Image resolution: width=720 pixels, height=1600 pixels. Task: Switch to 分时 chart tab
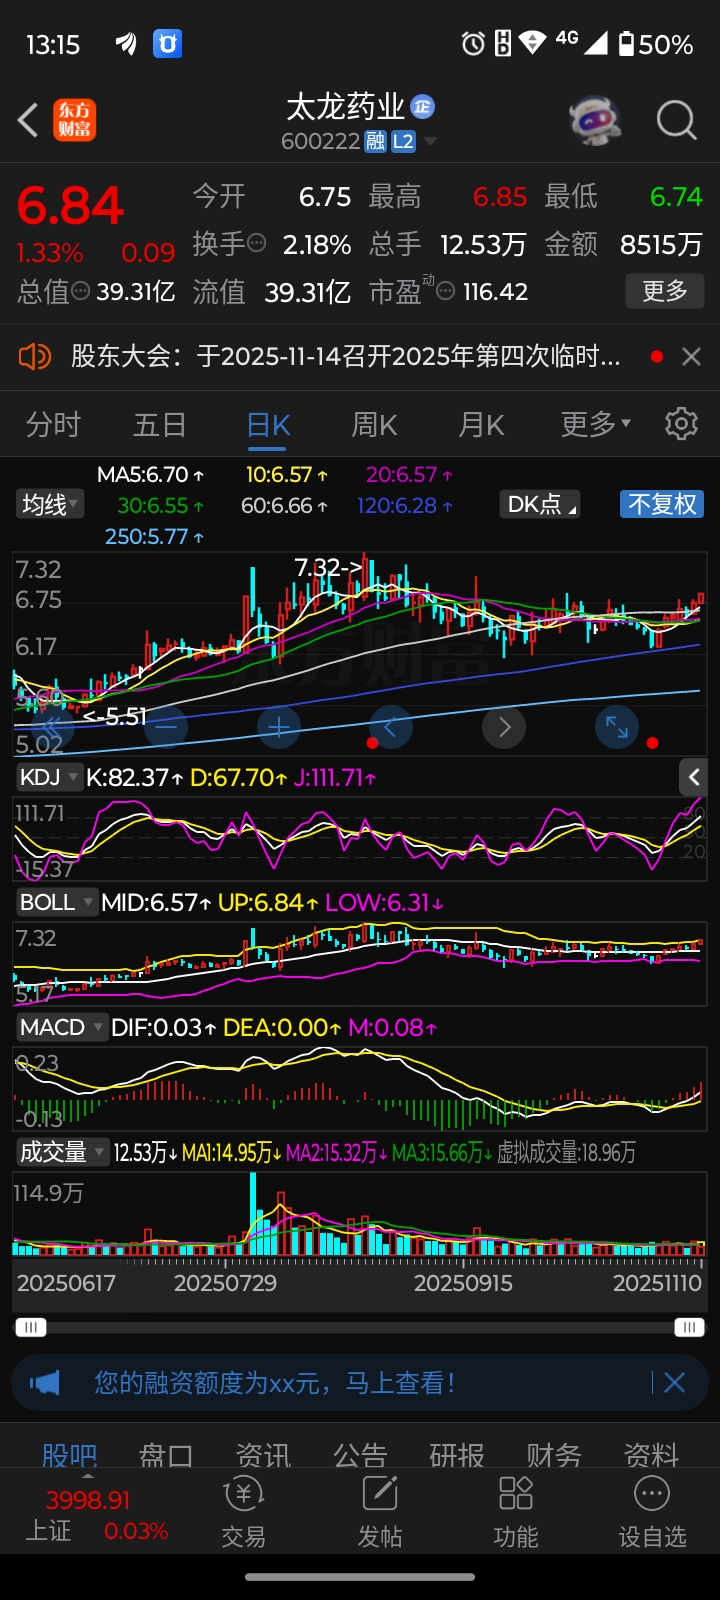click(x=53, y=424)
